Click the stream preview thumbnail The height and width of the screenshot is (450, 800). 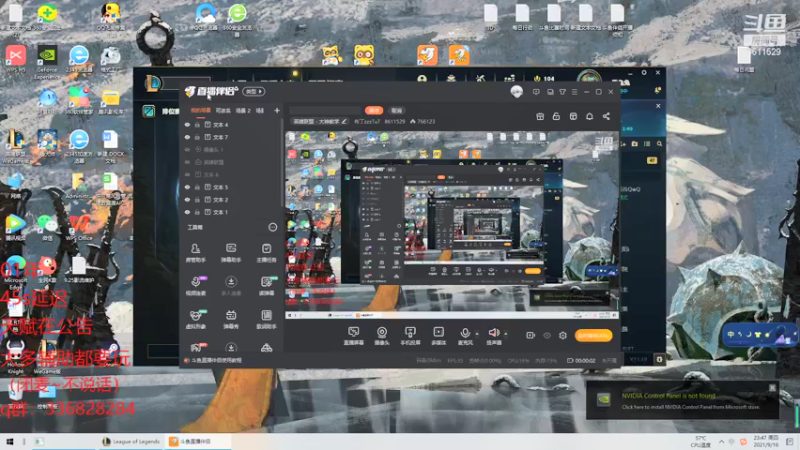coord(452,224)
